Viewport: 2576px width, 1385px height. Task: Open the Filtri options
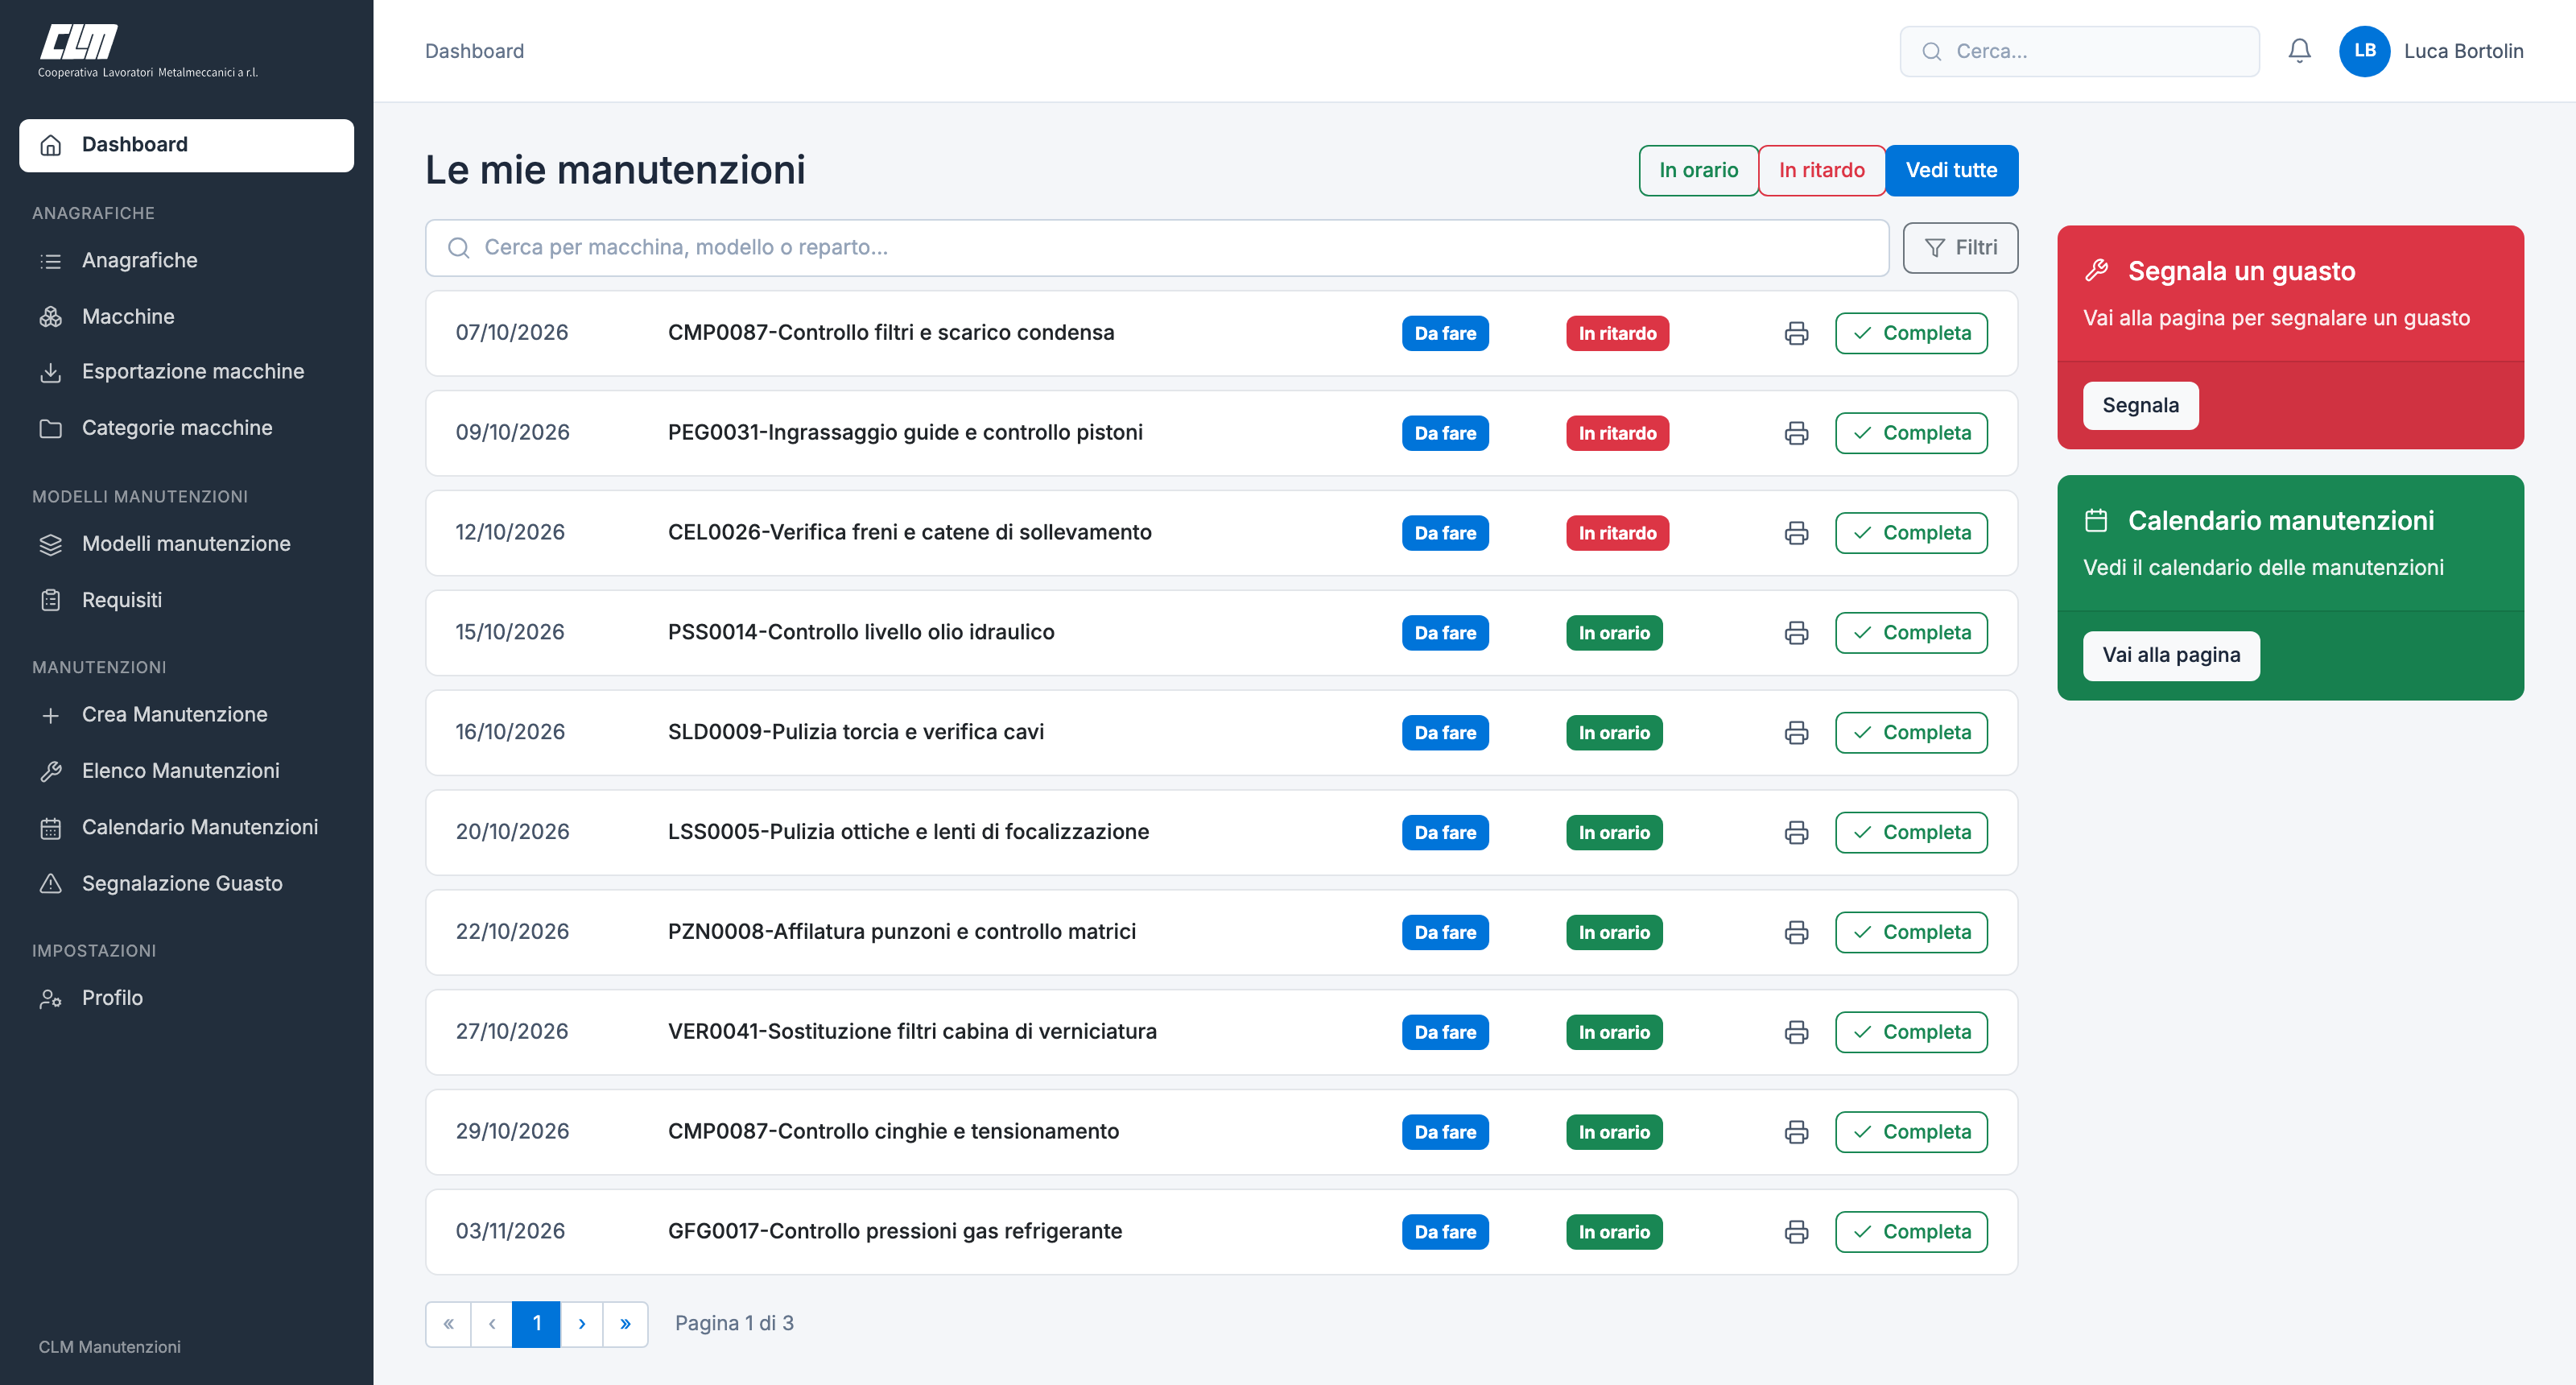click(1960, 248)
